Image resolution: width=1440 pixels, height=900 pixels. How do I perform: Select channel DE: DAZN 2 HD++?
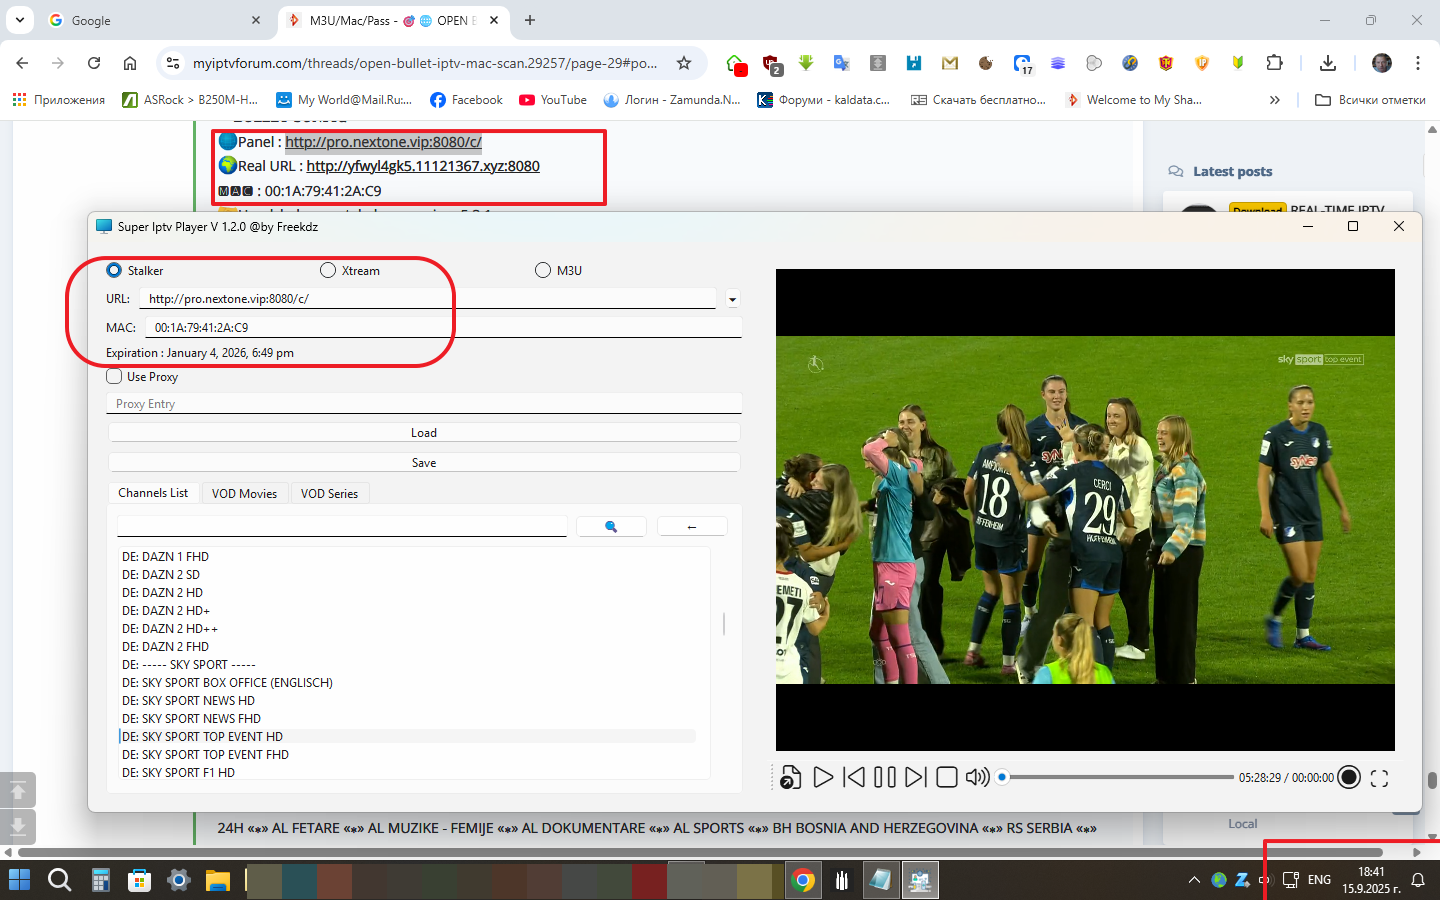coord(170,629)
